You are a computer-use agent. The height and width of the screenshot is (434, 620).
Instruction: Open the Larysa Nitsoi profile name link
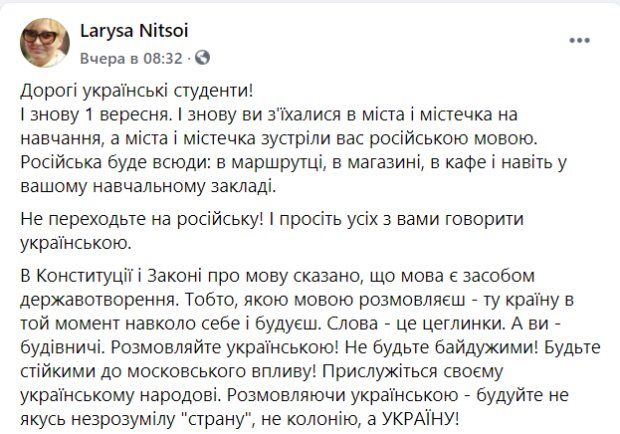[x=136, y=30]
